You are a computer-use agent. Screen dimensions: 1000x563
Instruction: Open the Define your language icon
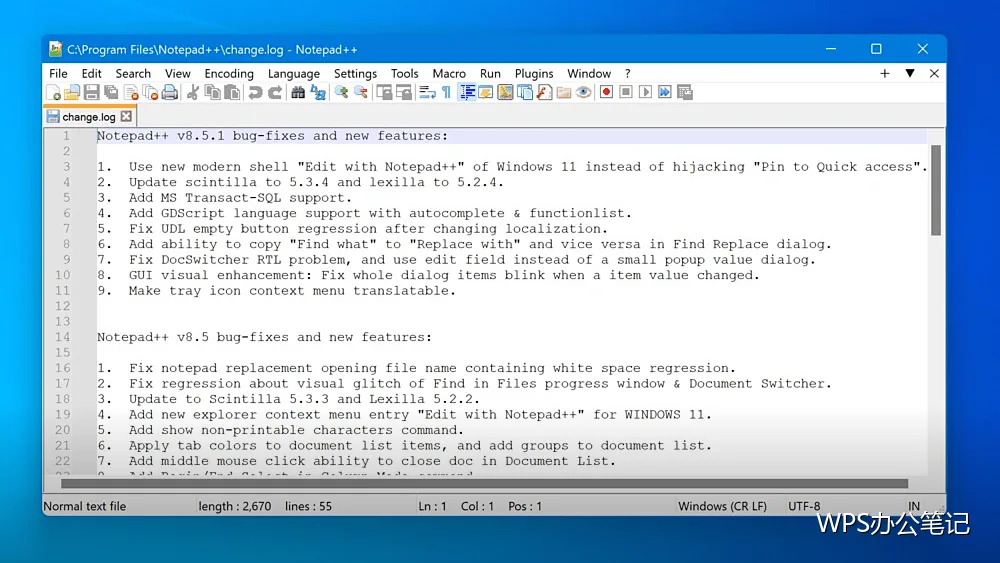(486, 92)
